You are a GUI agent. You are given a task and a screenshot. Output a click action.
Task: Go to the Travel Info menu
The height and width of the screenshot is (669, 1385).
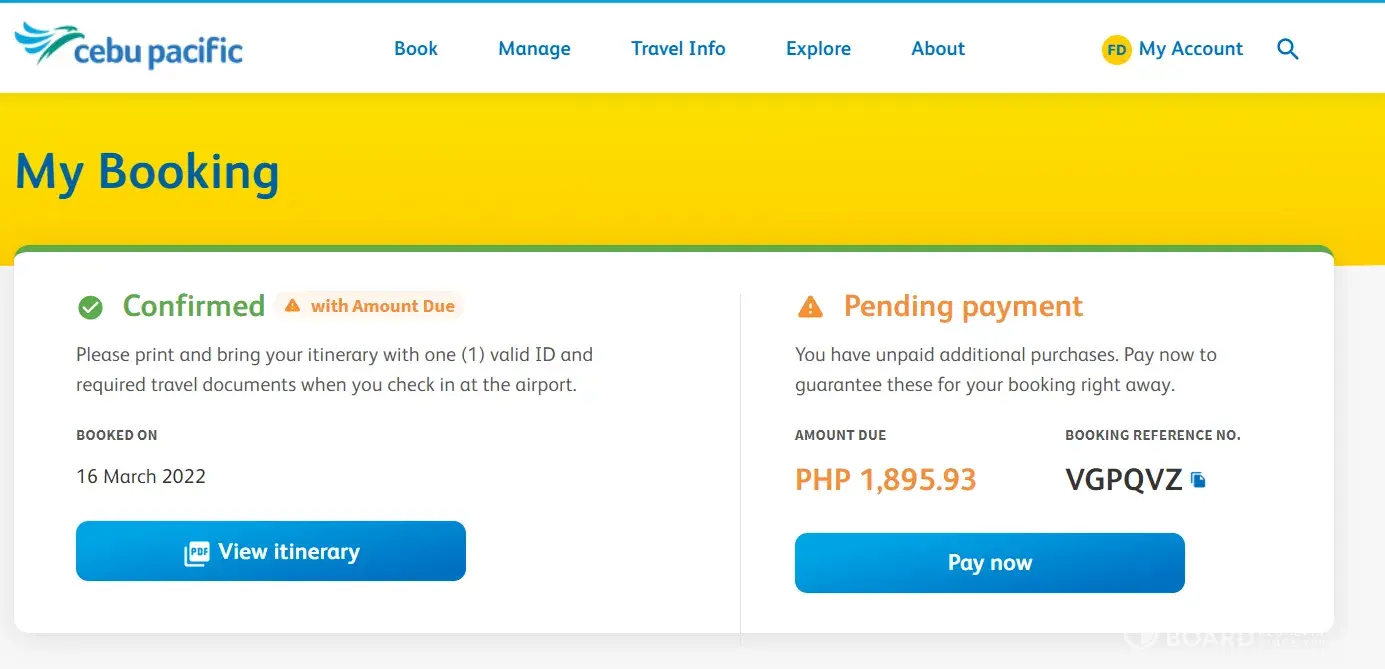(678, 48)
